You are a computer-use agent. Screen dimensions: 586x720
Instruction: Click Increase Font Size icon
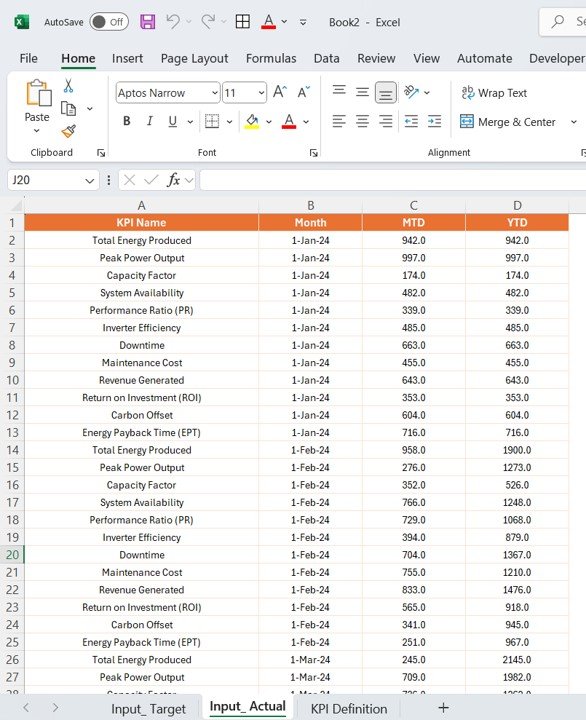[280, 92]
